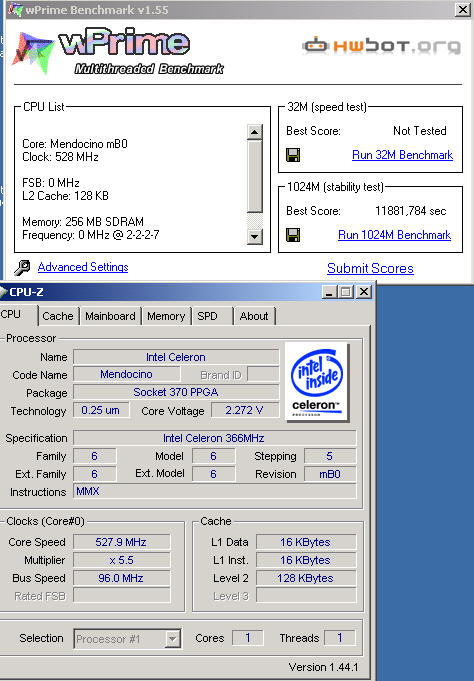Switch to the Cache tab
474x681 pixels.
click(58, 316)
